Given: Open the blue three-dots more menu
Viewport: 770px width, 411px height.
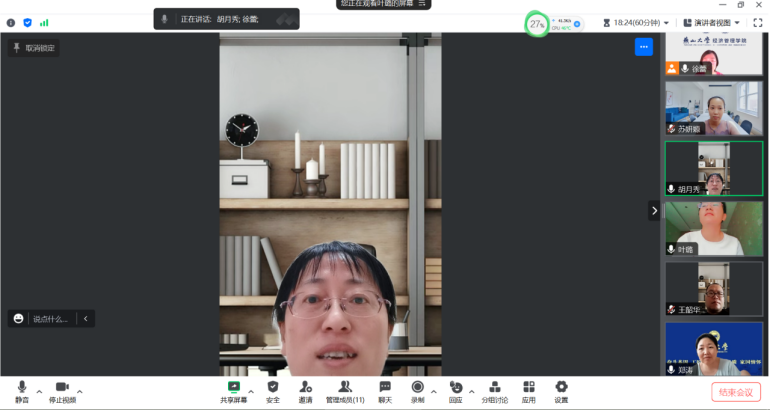Looking at the screenshot, I should [643, 47].
